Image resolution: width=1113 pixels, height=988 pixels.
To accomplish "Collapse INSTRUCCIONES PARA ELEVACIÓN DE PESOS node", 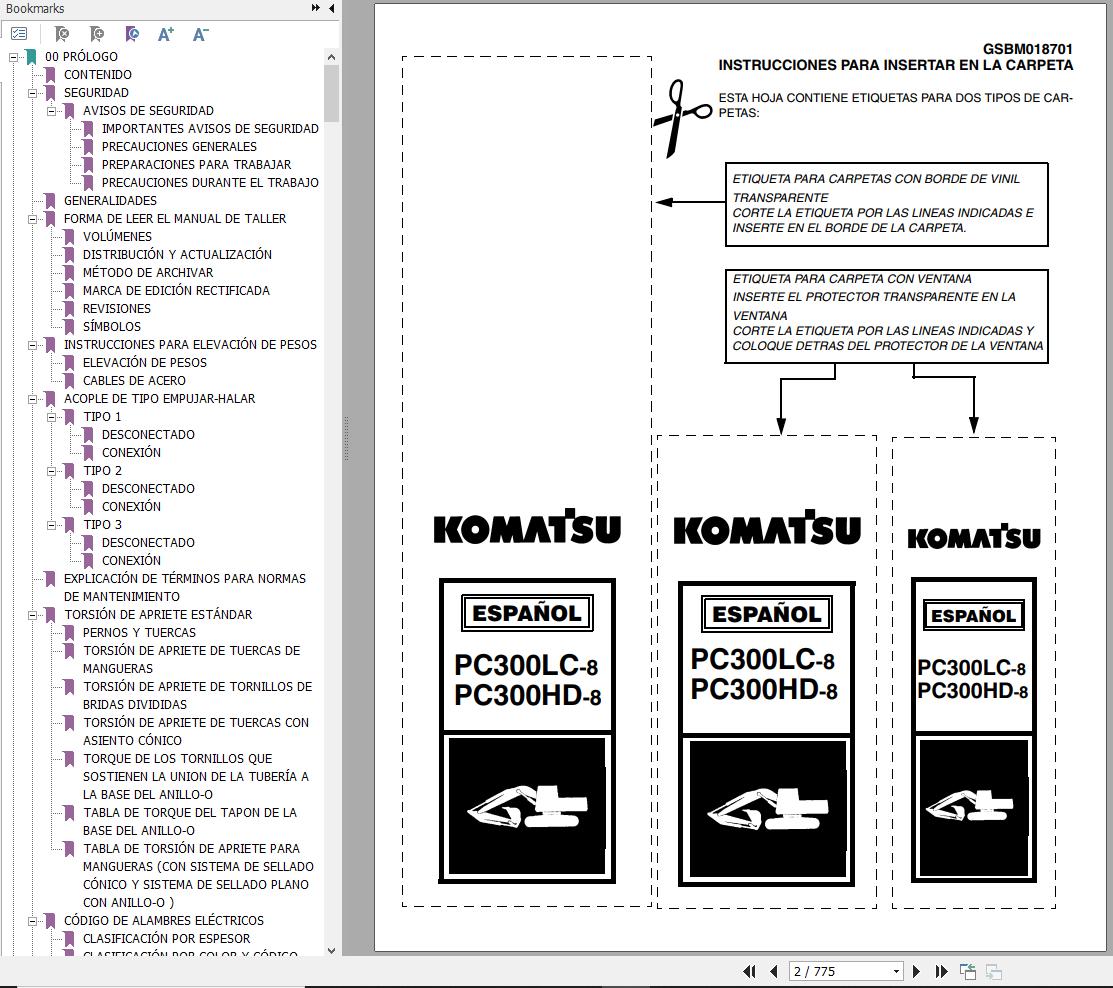I will (32, 345).
